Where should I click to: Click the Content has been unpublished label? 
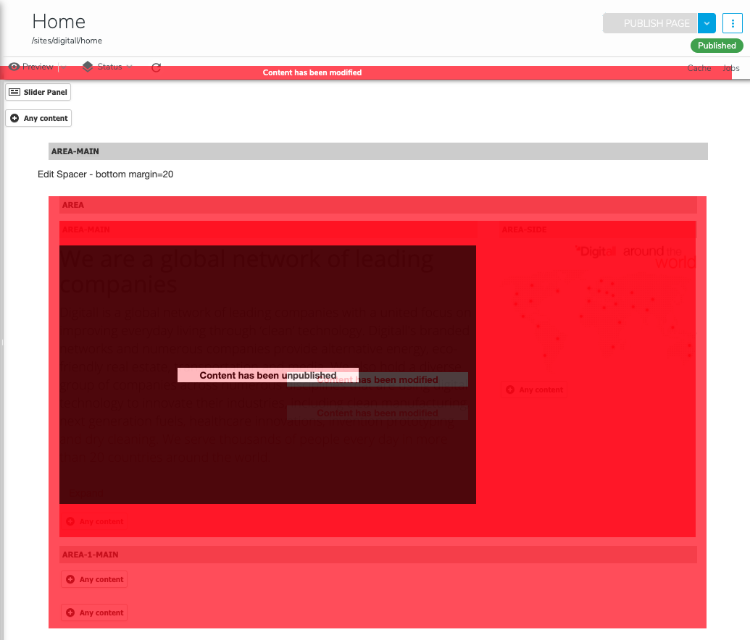pos(268,375)
